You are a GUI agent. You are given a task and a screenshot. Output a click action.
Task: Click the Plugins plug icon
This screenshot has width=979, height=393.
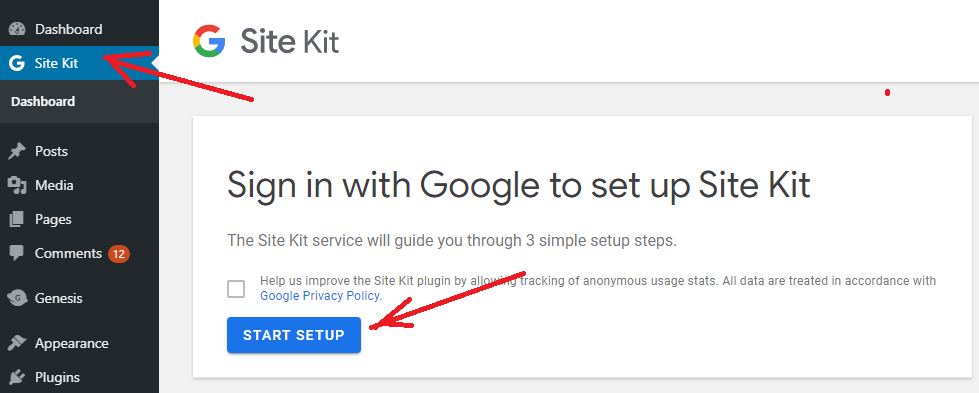coord(17,377)
